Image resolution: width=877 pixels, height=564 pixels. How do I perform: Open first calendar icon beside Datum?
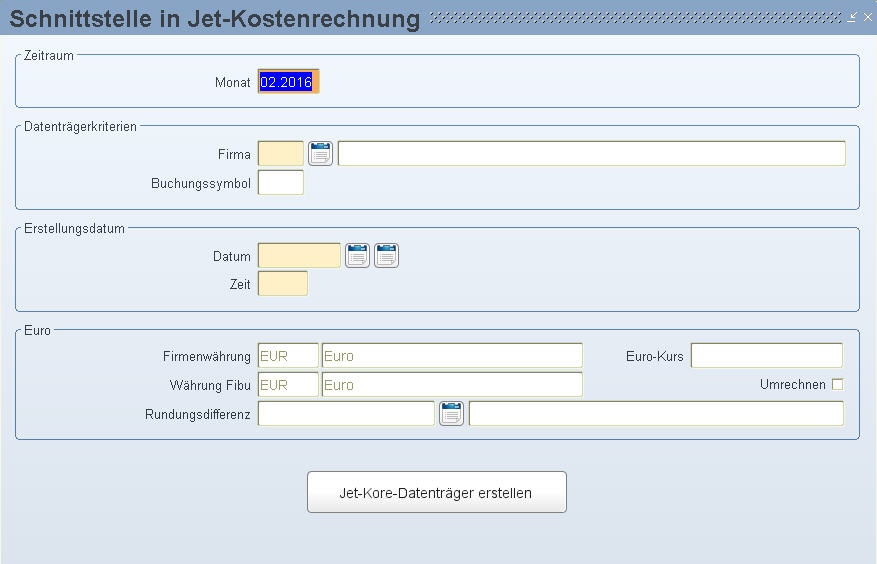(357, 256)
